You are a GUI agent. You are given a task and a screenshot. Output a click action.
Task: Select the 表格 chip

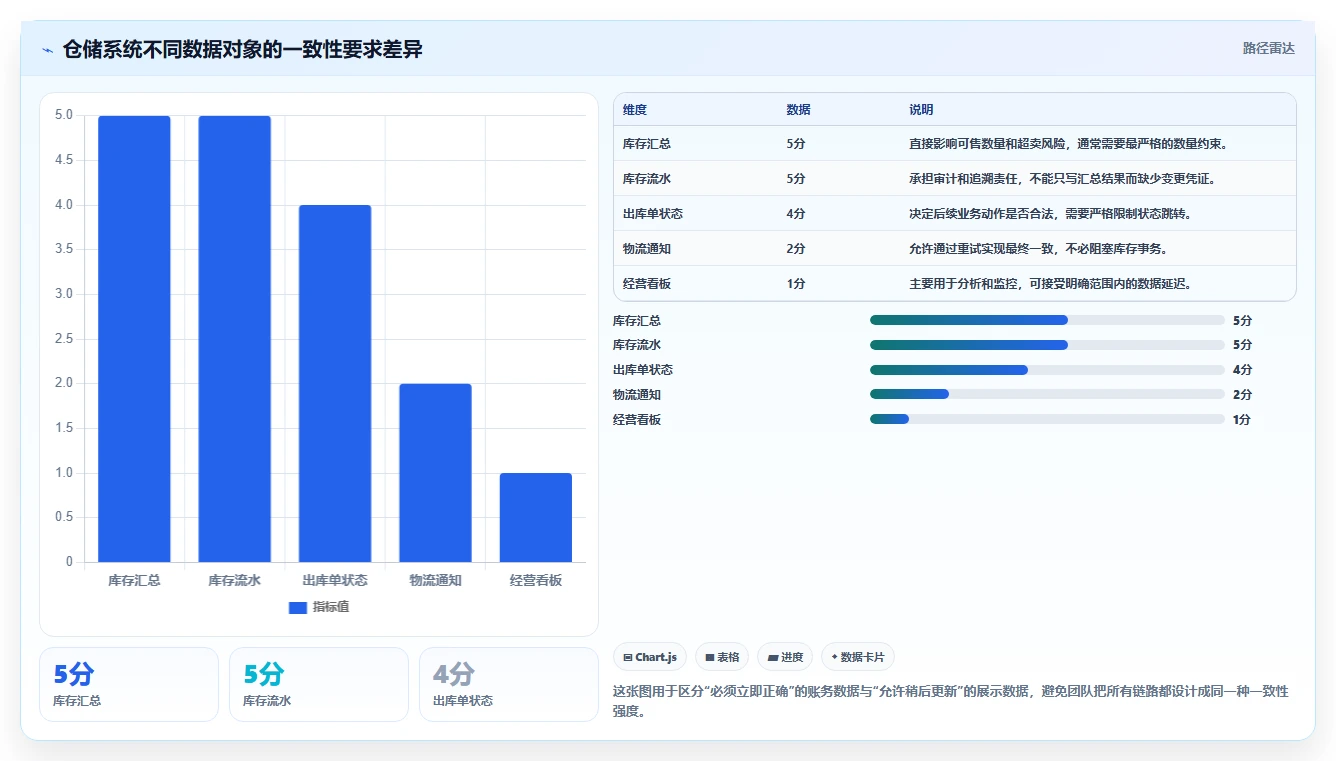[x=722, y=657]
